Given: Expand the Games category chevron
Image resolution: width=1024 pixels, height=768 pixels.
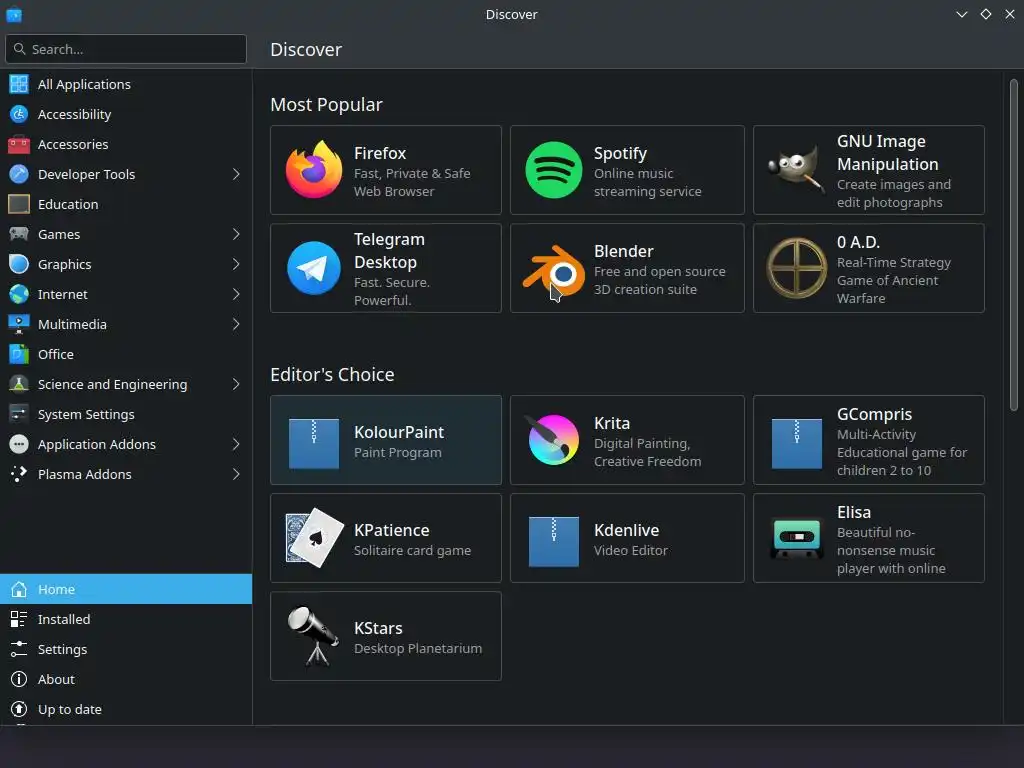Looking at the screenshot, I should point(236,234).
